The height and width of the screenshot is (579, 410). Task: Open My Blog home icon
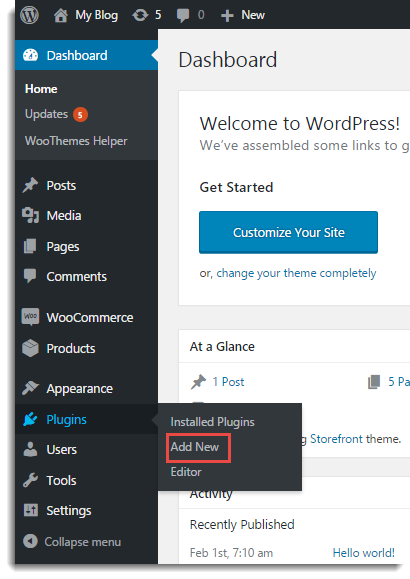(x=61, y=15)
